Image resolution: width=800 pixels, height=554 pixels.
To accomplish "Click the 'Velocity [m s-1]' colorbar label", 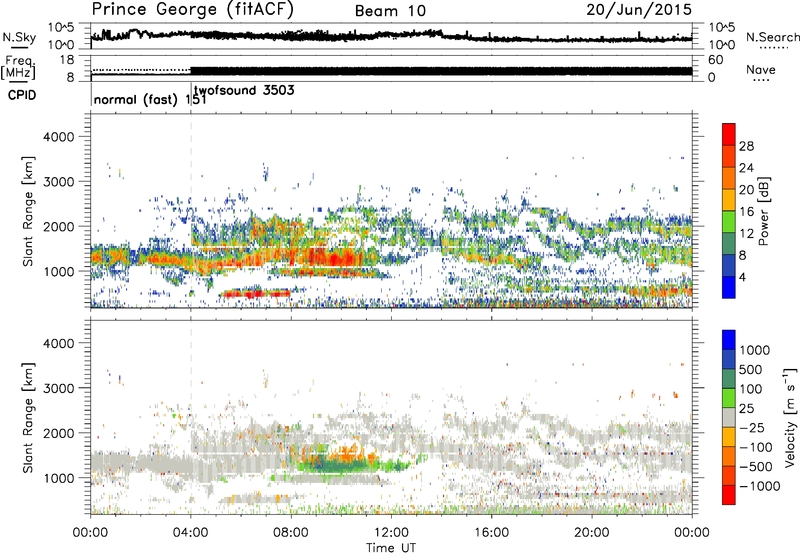I will click(790, 417).
